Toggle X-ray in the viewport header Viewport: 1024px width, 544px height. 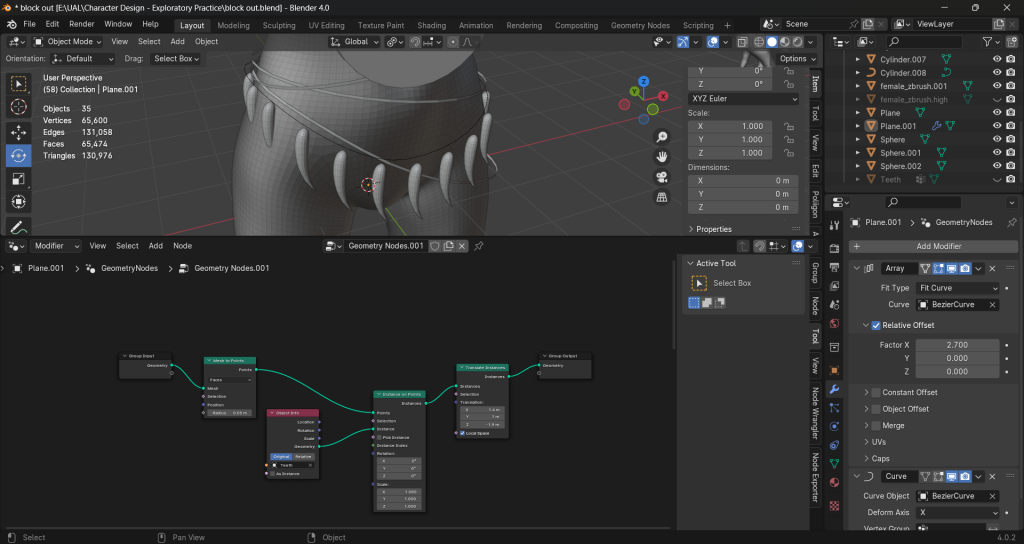click(743, 42)
